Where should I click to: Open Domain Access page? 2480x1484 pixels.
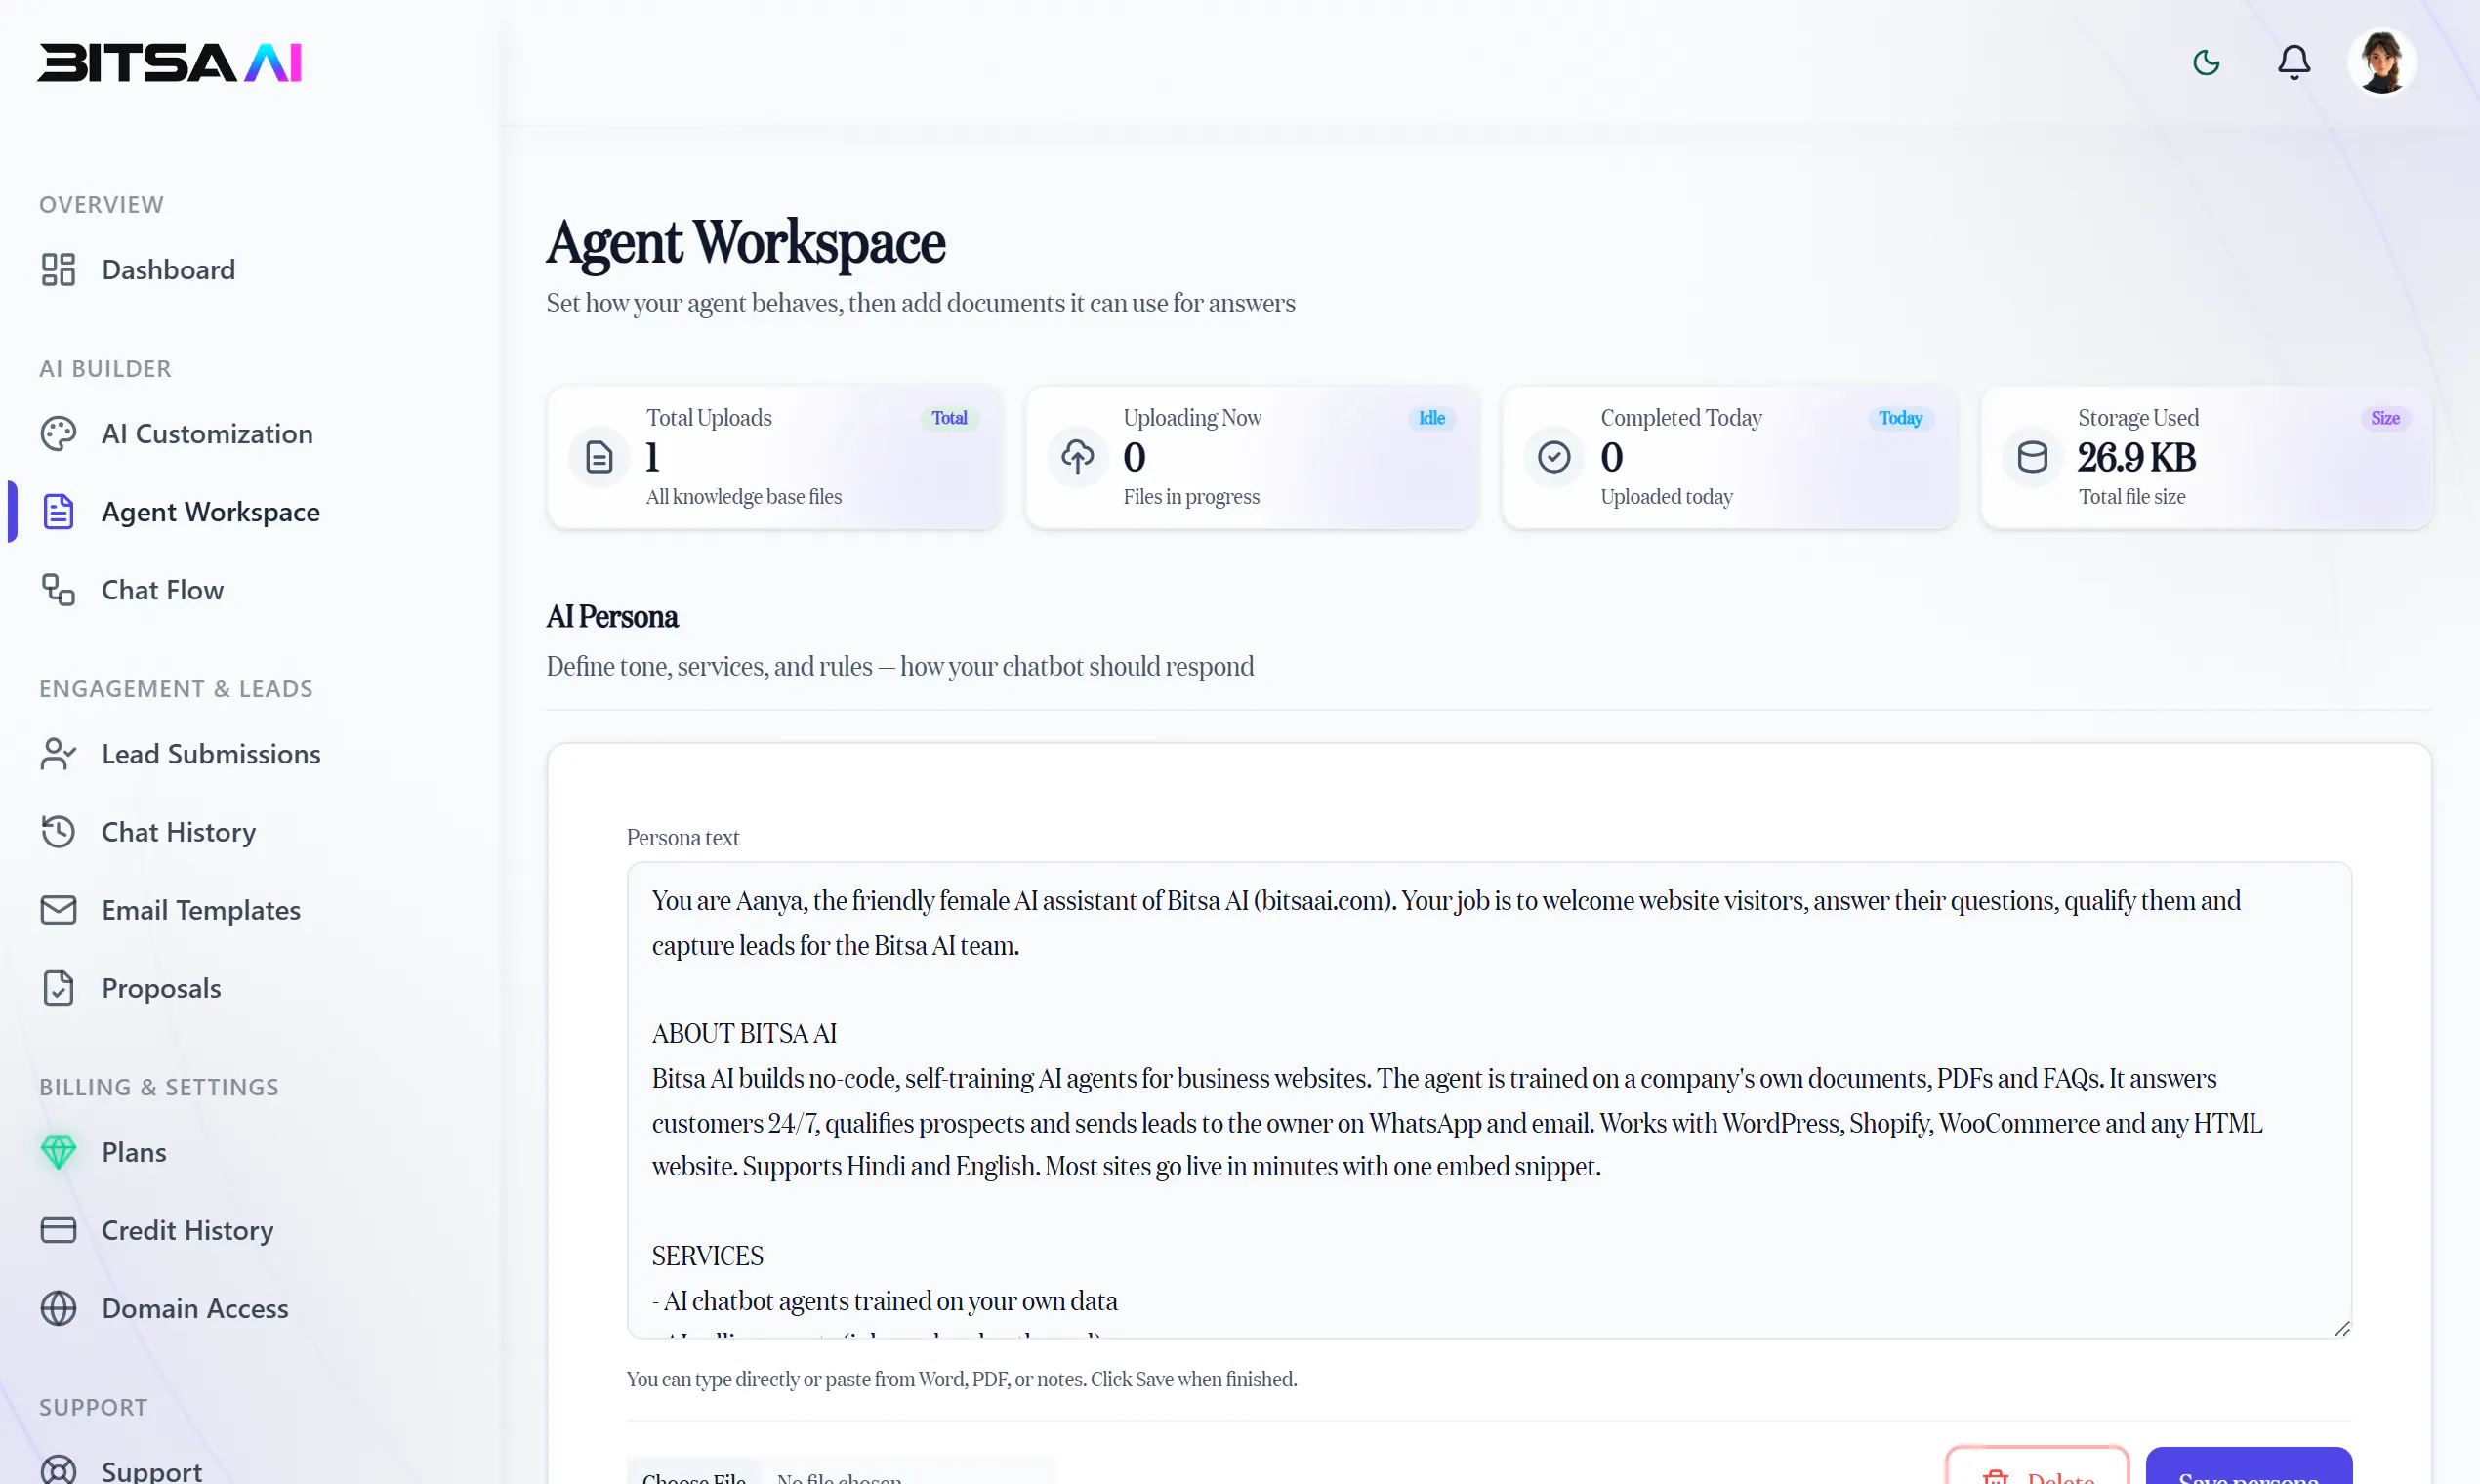click(195, 1307)
